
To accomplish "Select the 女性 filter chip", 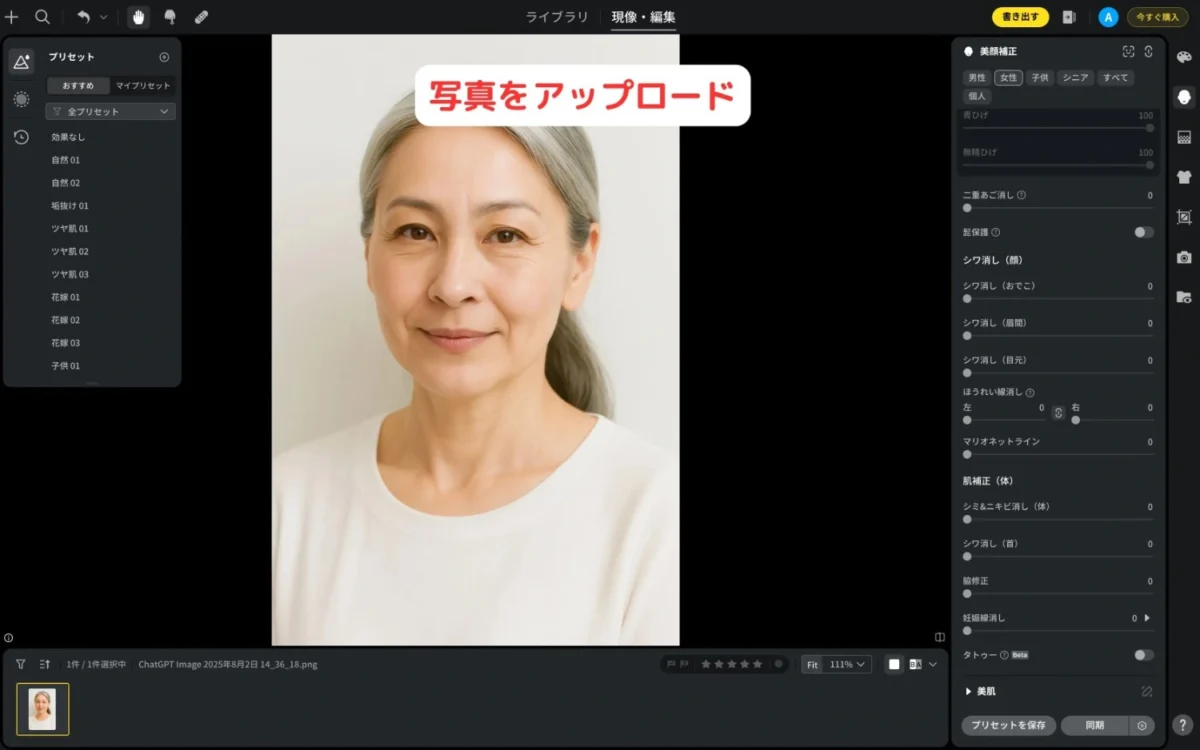I will [1008, 77].
